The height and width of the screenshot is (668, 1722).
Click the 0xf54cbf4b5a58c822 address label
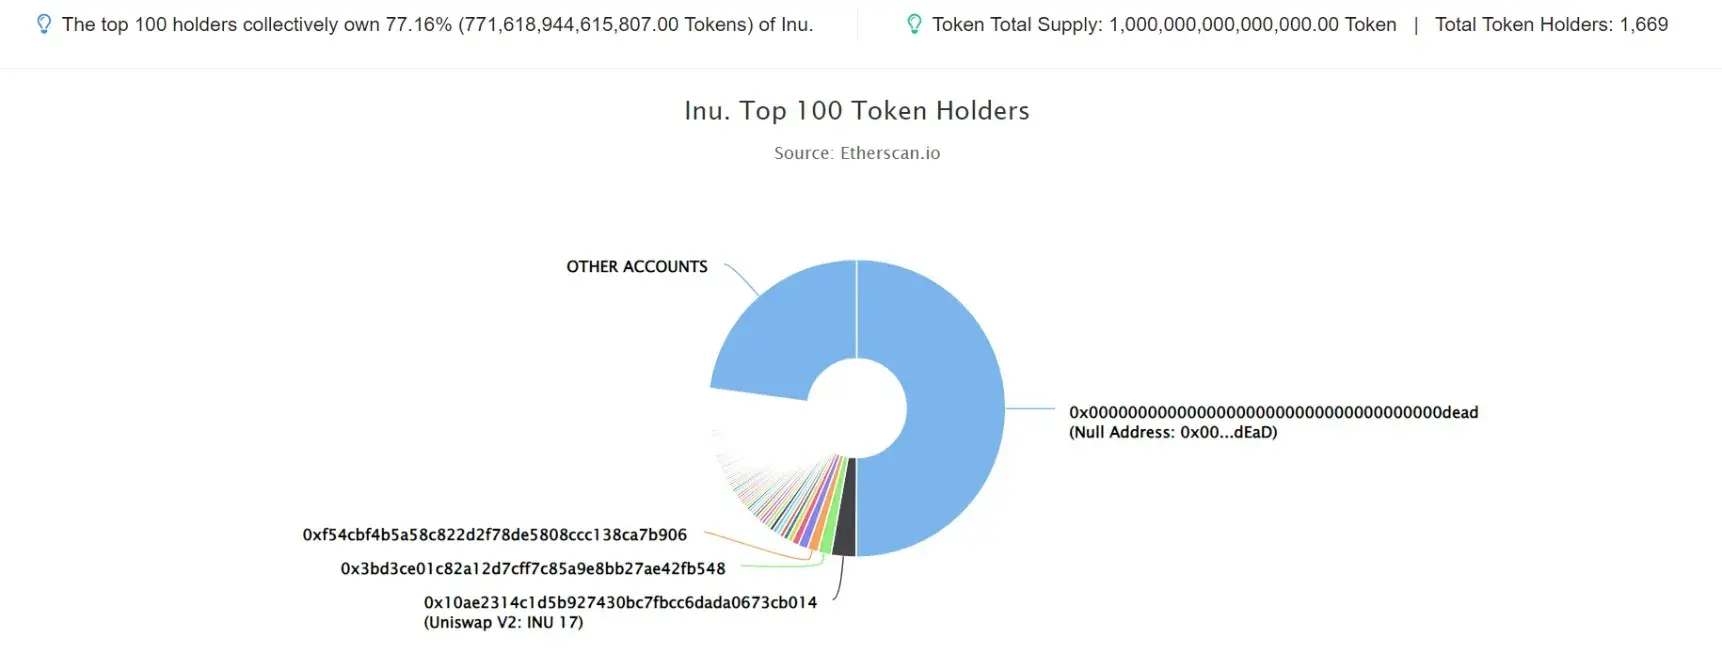(x=495, y=535)
